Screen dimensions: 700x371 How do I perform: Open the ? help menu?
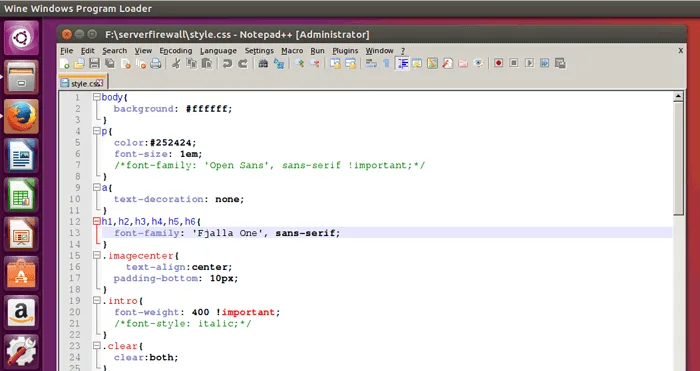coord(403,50)
